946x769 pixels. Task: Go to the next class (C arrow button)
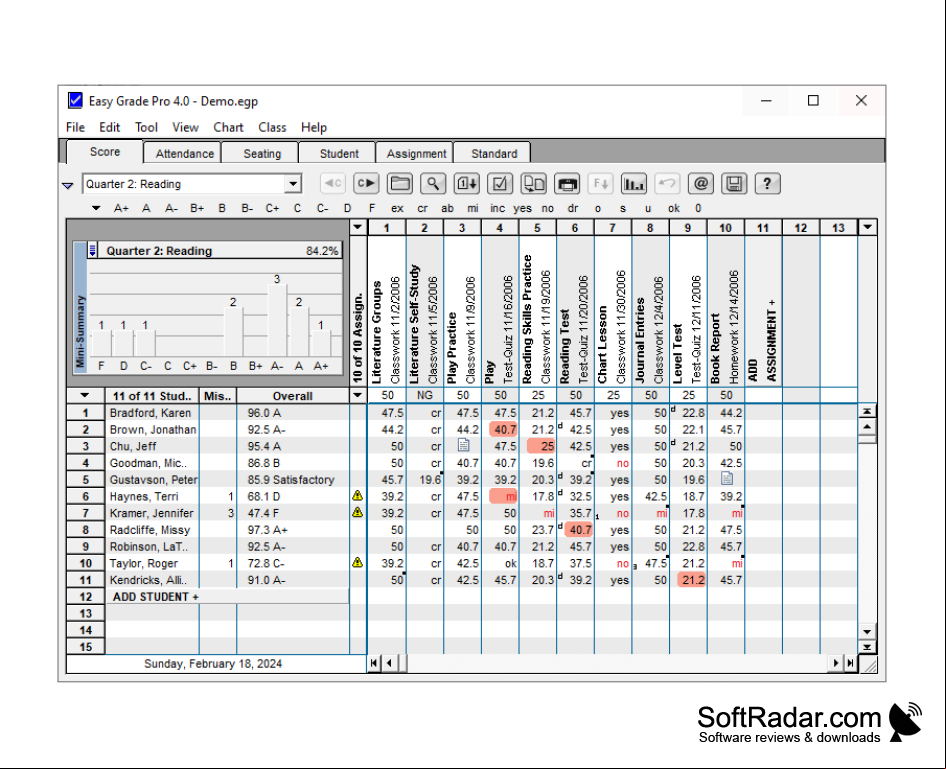point(366,183)
